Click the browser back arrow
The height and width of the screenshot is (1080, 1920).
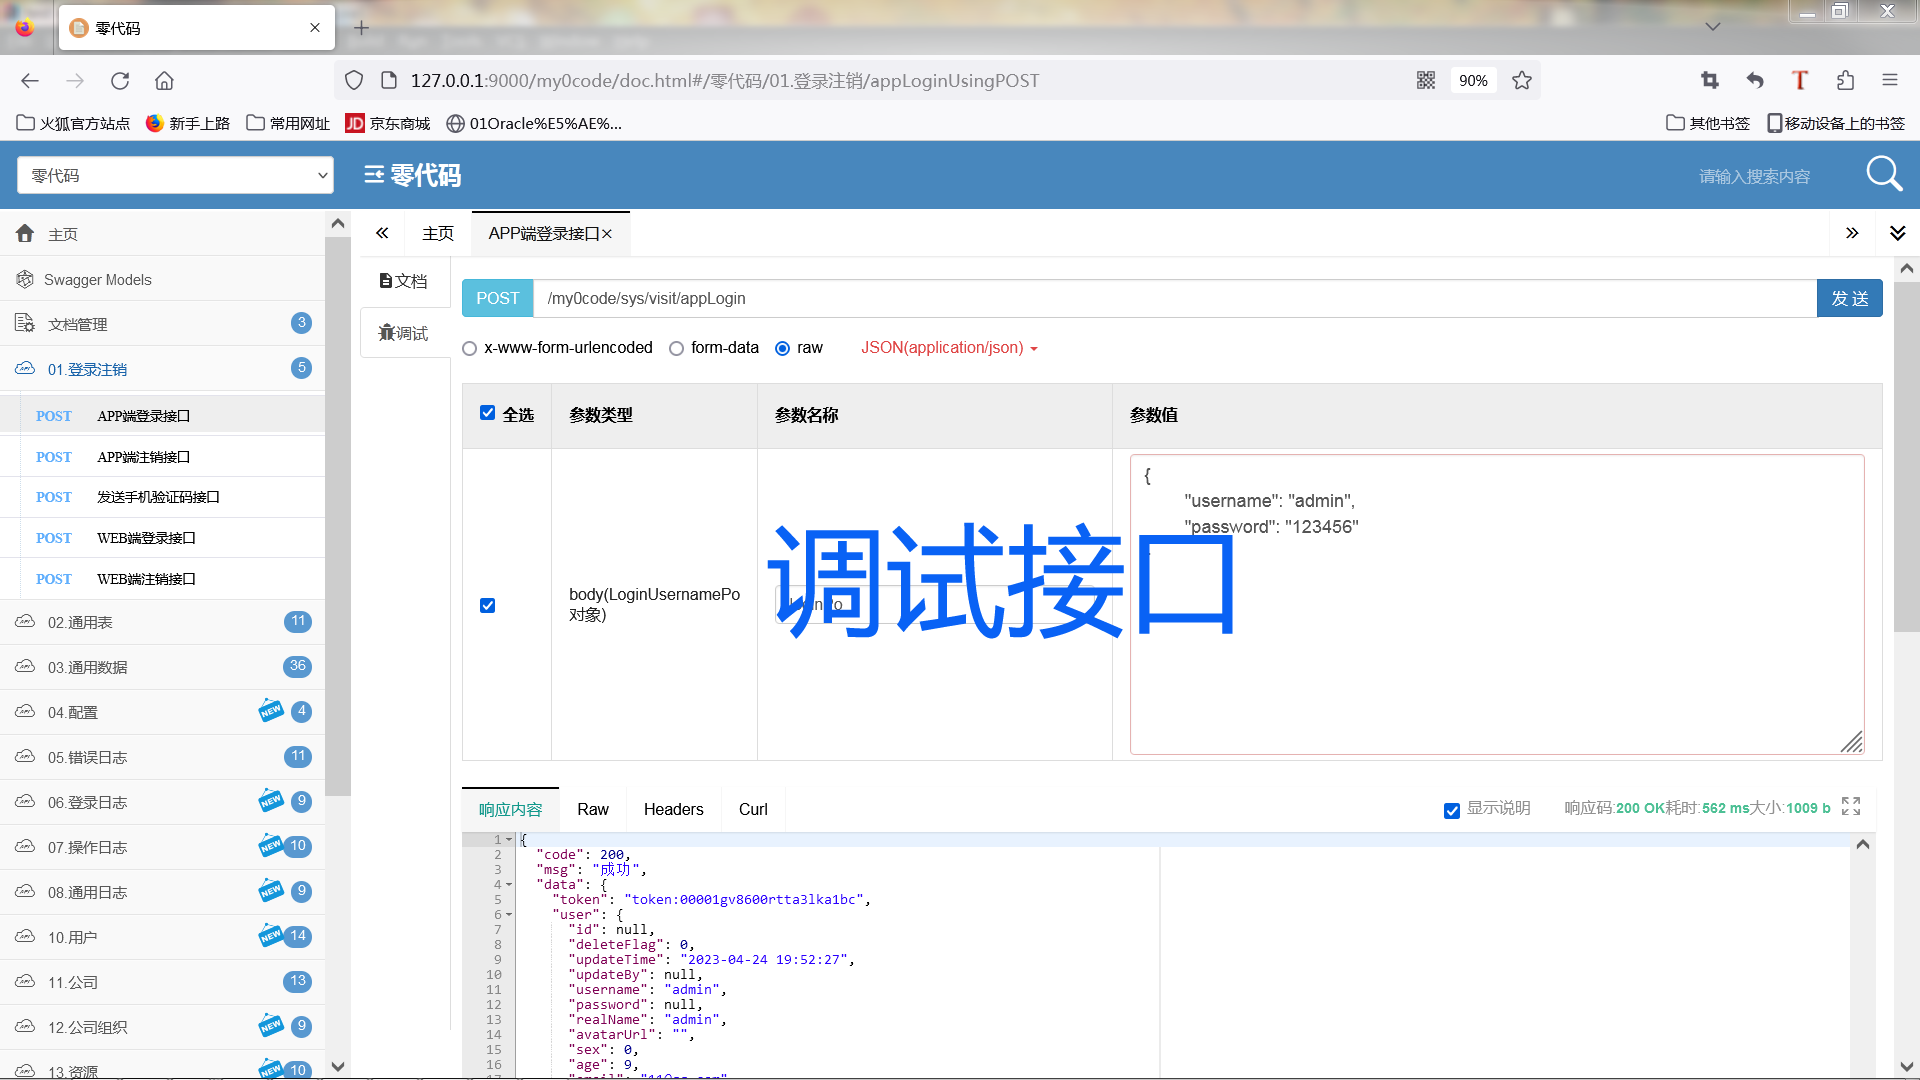point(30,81)
